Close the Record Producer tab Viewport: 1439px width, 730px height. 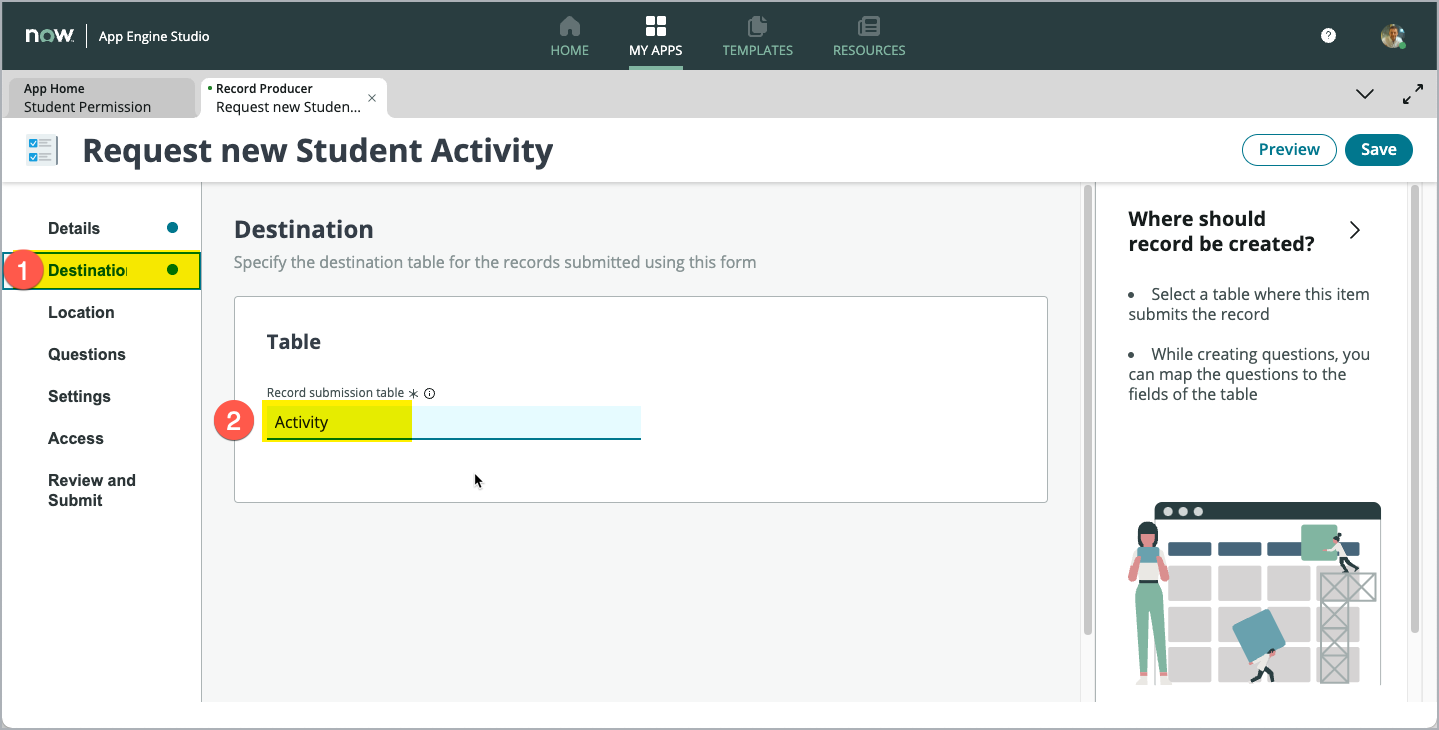372,98
